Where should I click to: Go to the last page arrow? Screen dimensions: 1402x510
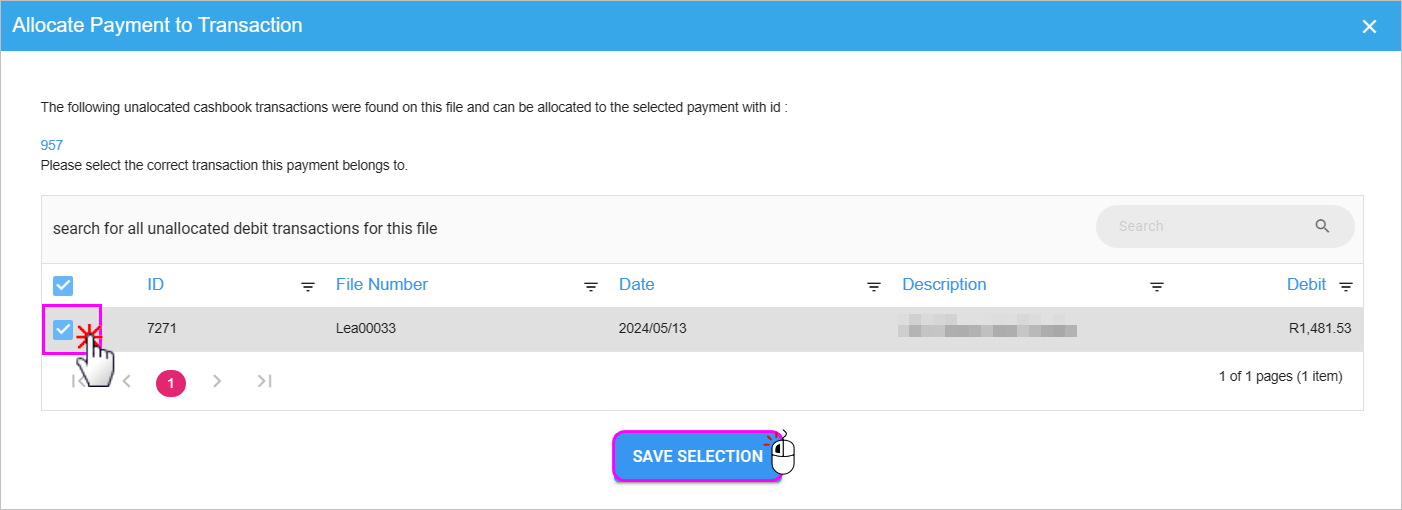[264, 381]
